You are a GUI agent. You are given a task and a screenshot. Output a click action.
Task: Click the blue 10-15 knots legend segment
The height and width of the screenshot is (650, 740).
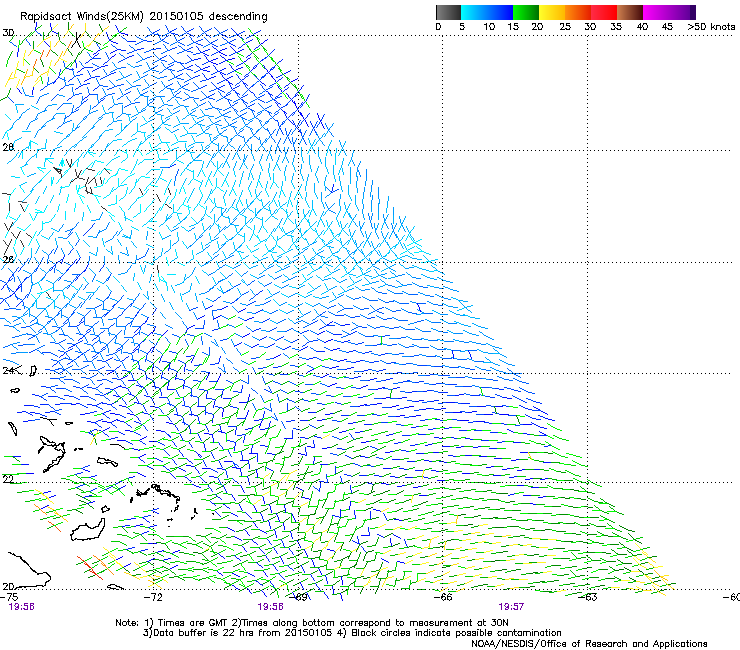click(x=499, y=12)
